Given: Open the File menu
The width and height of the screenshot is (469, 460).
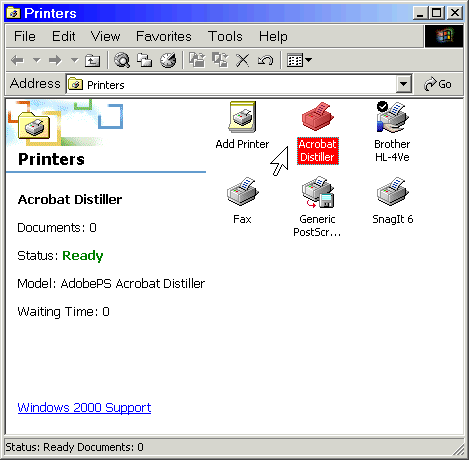Looking at the screenshot, I should [x=25, y=36].
